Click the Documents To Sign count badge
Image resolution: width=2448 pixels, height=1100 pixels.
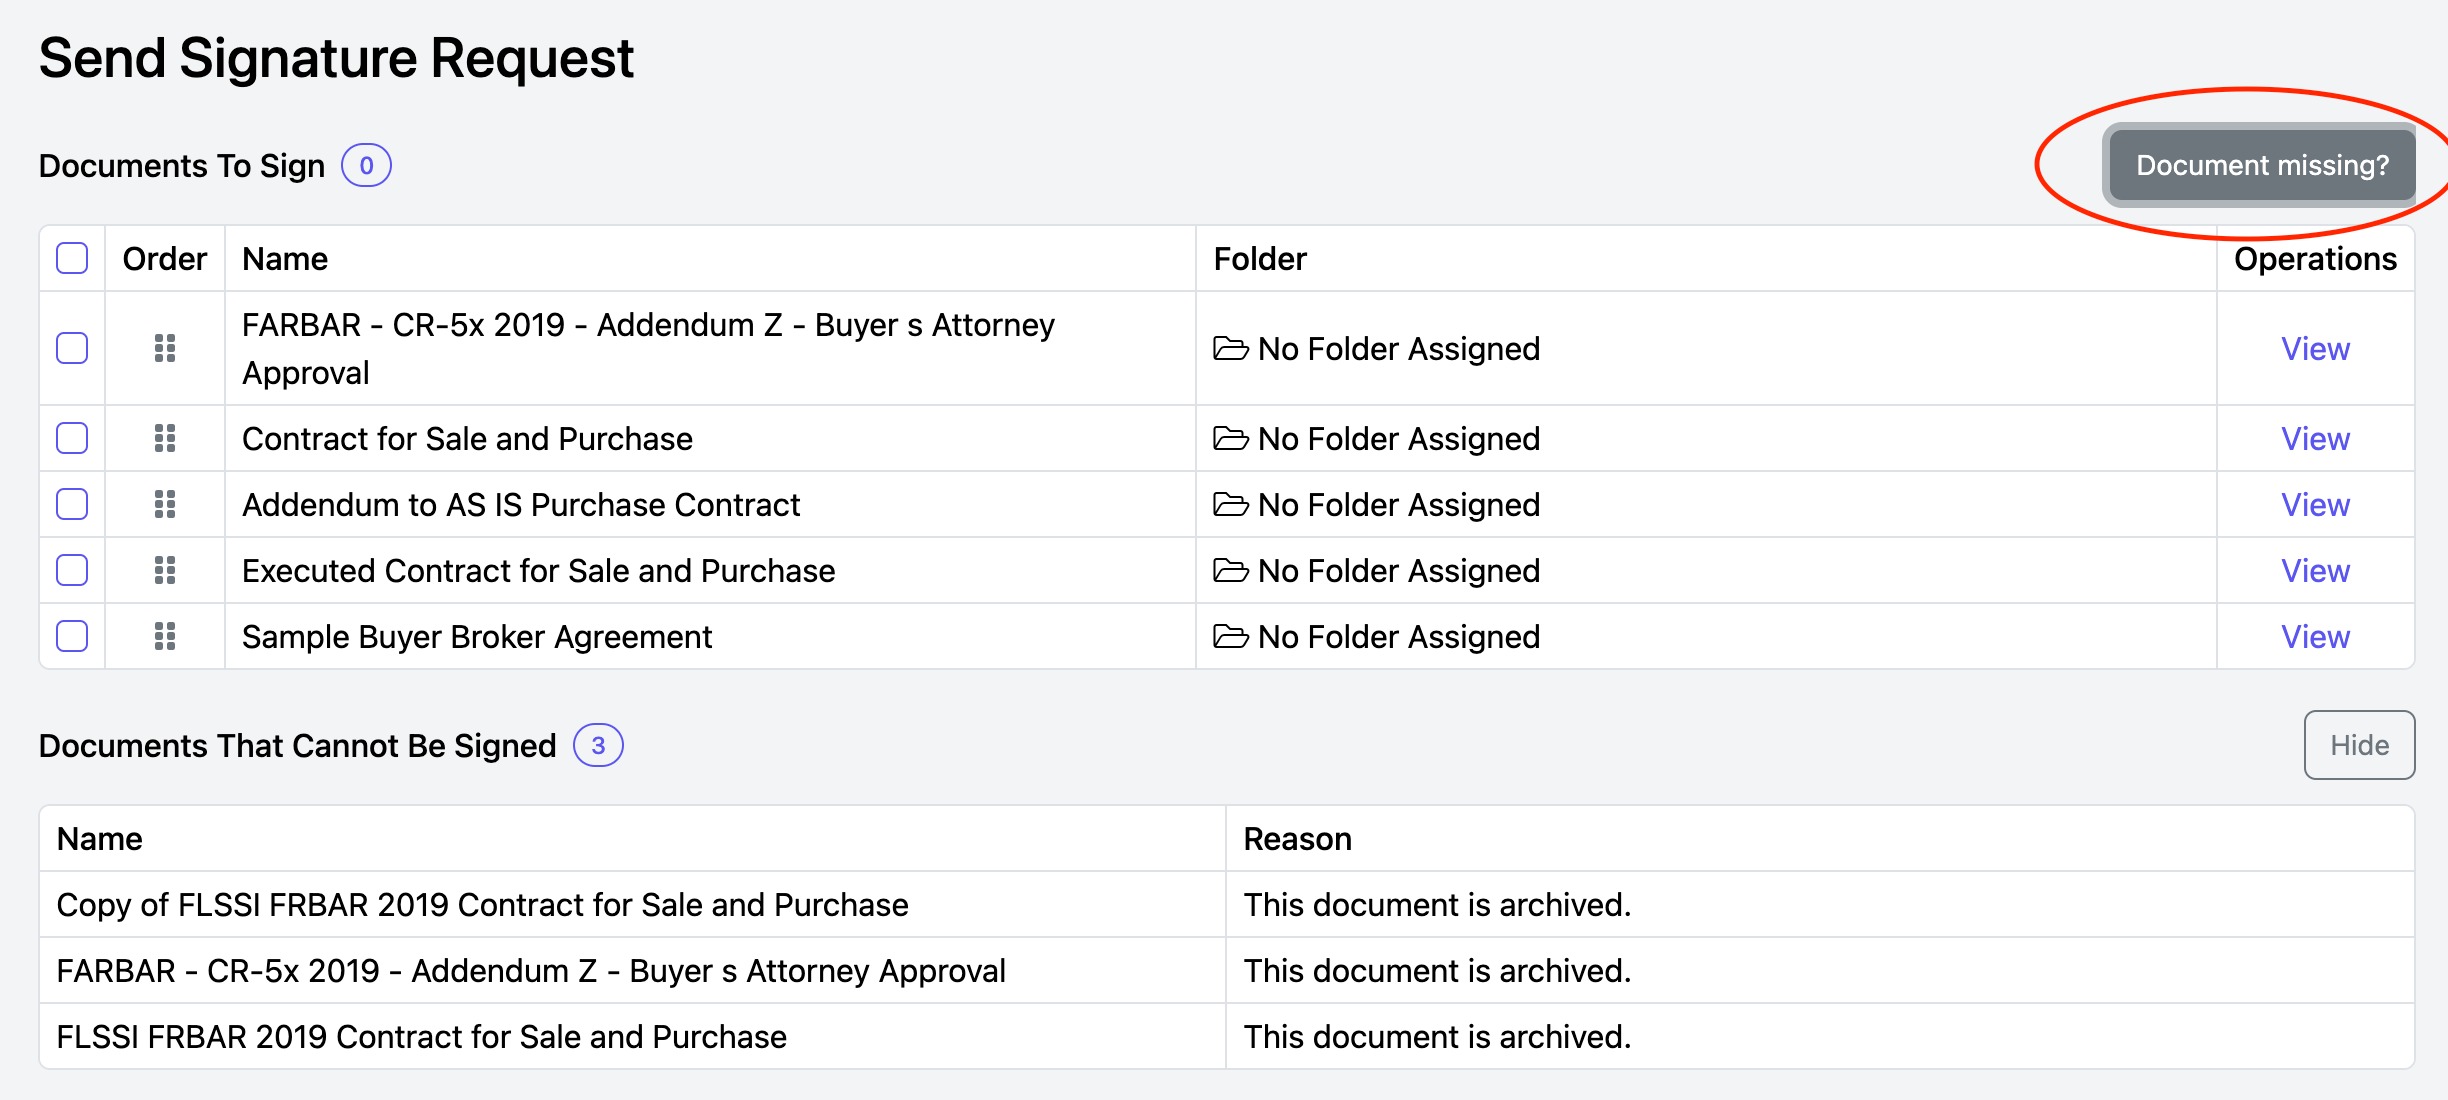tap(366, 165)
